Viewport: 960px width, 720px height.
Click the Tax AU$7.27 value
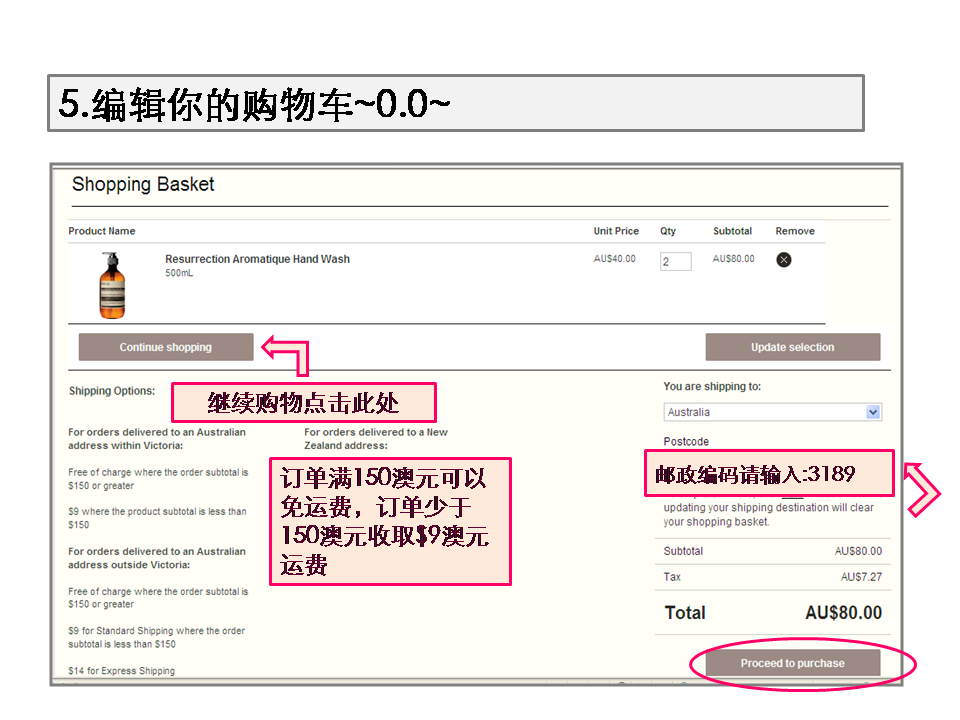click(861, 577)
